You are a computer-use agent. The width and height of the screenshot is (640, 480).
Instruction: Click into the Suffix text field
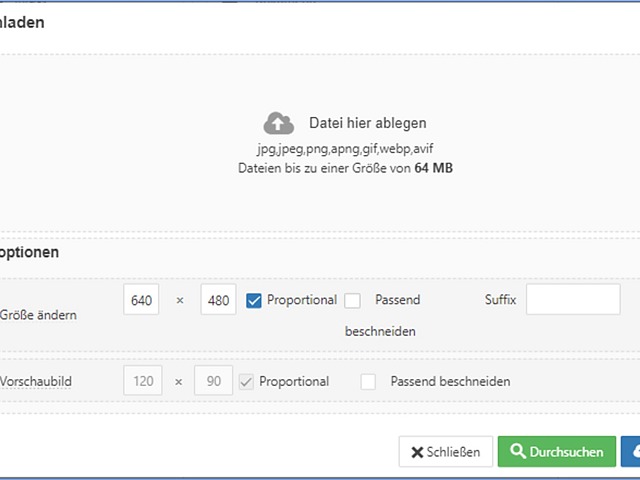click(x=573, y=300)
